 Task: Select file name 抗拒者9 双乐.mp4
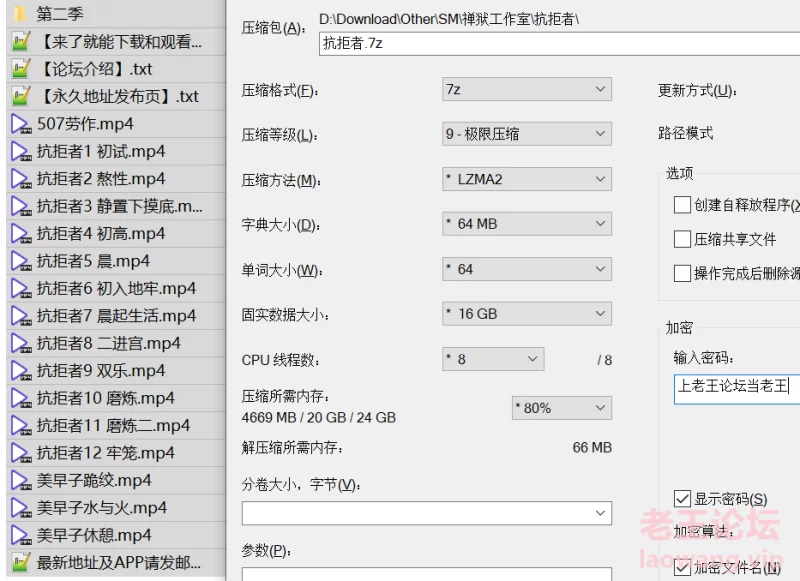click(x=101, y=371)
